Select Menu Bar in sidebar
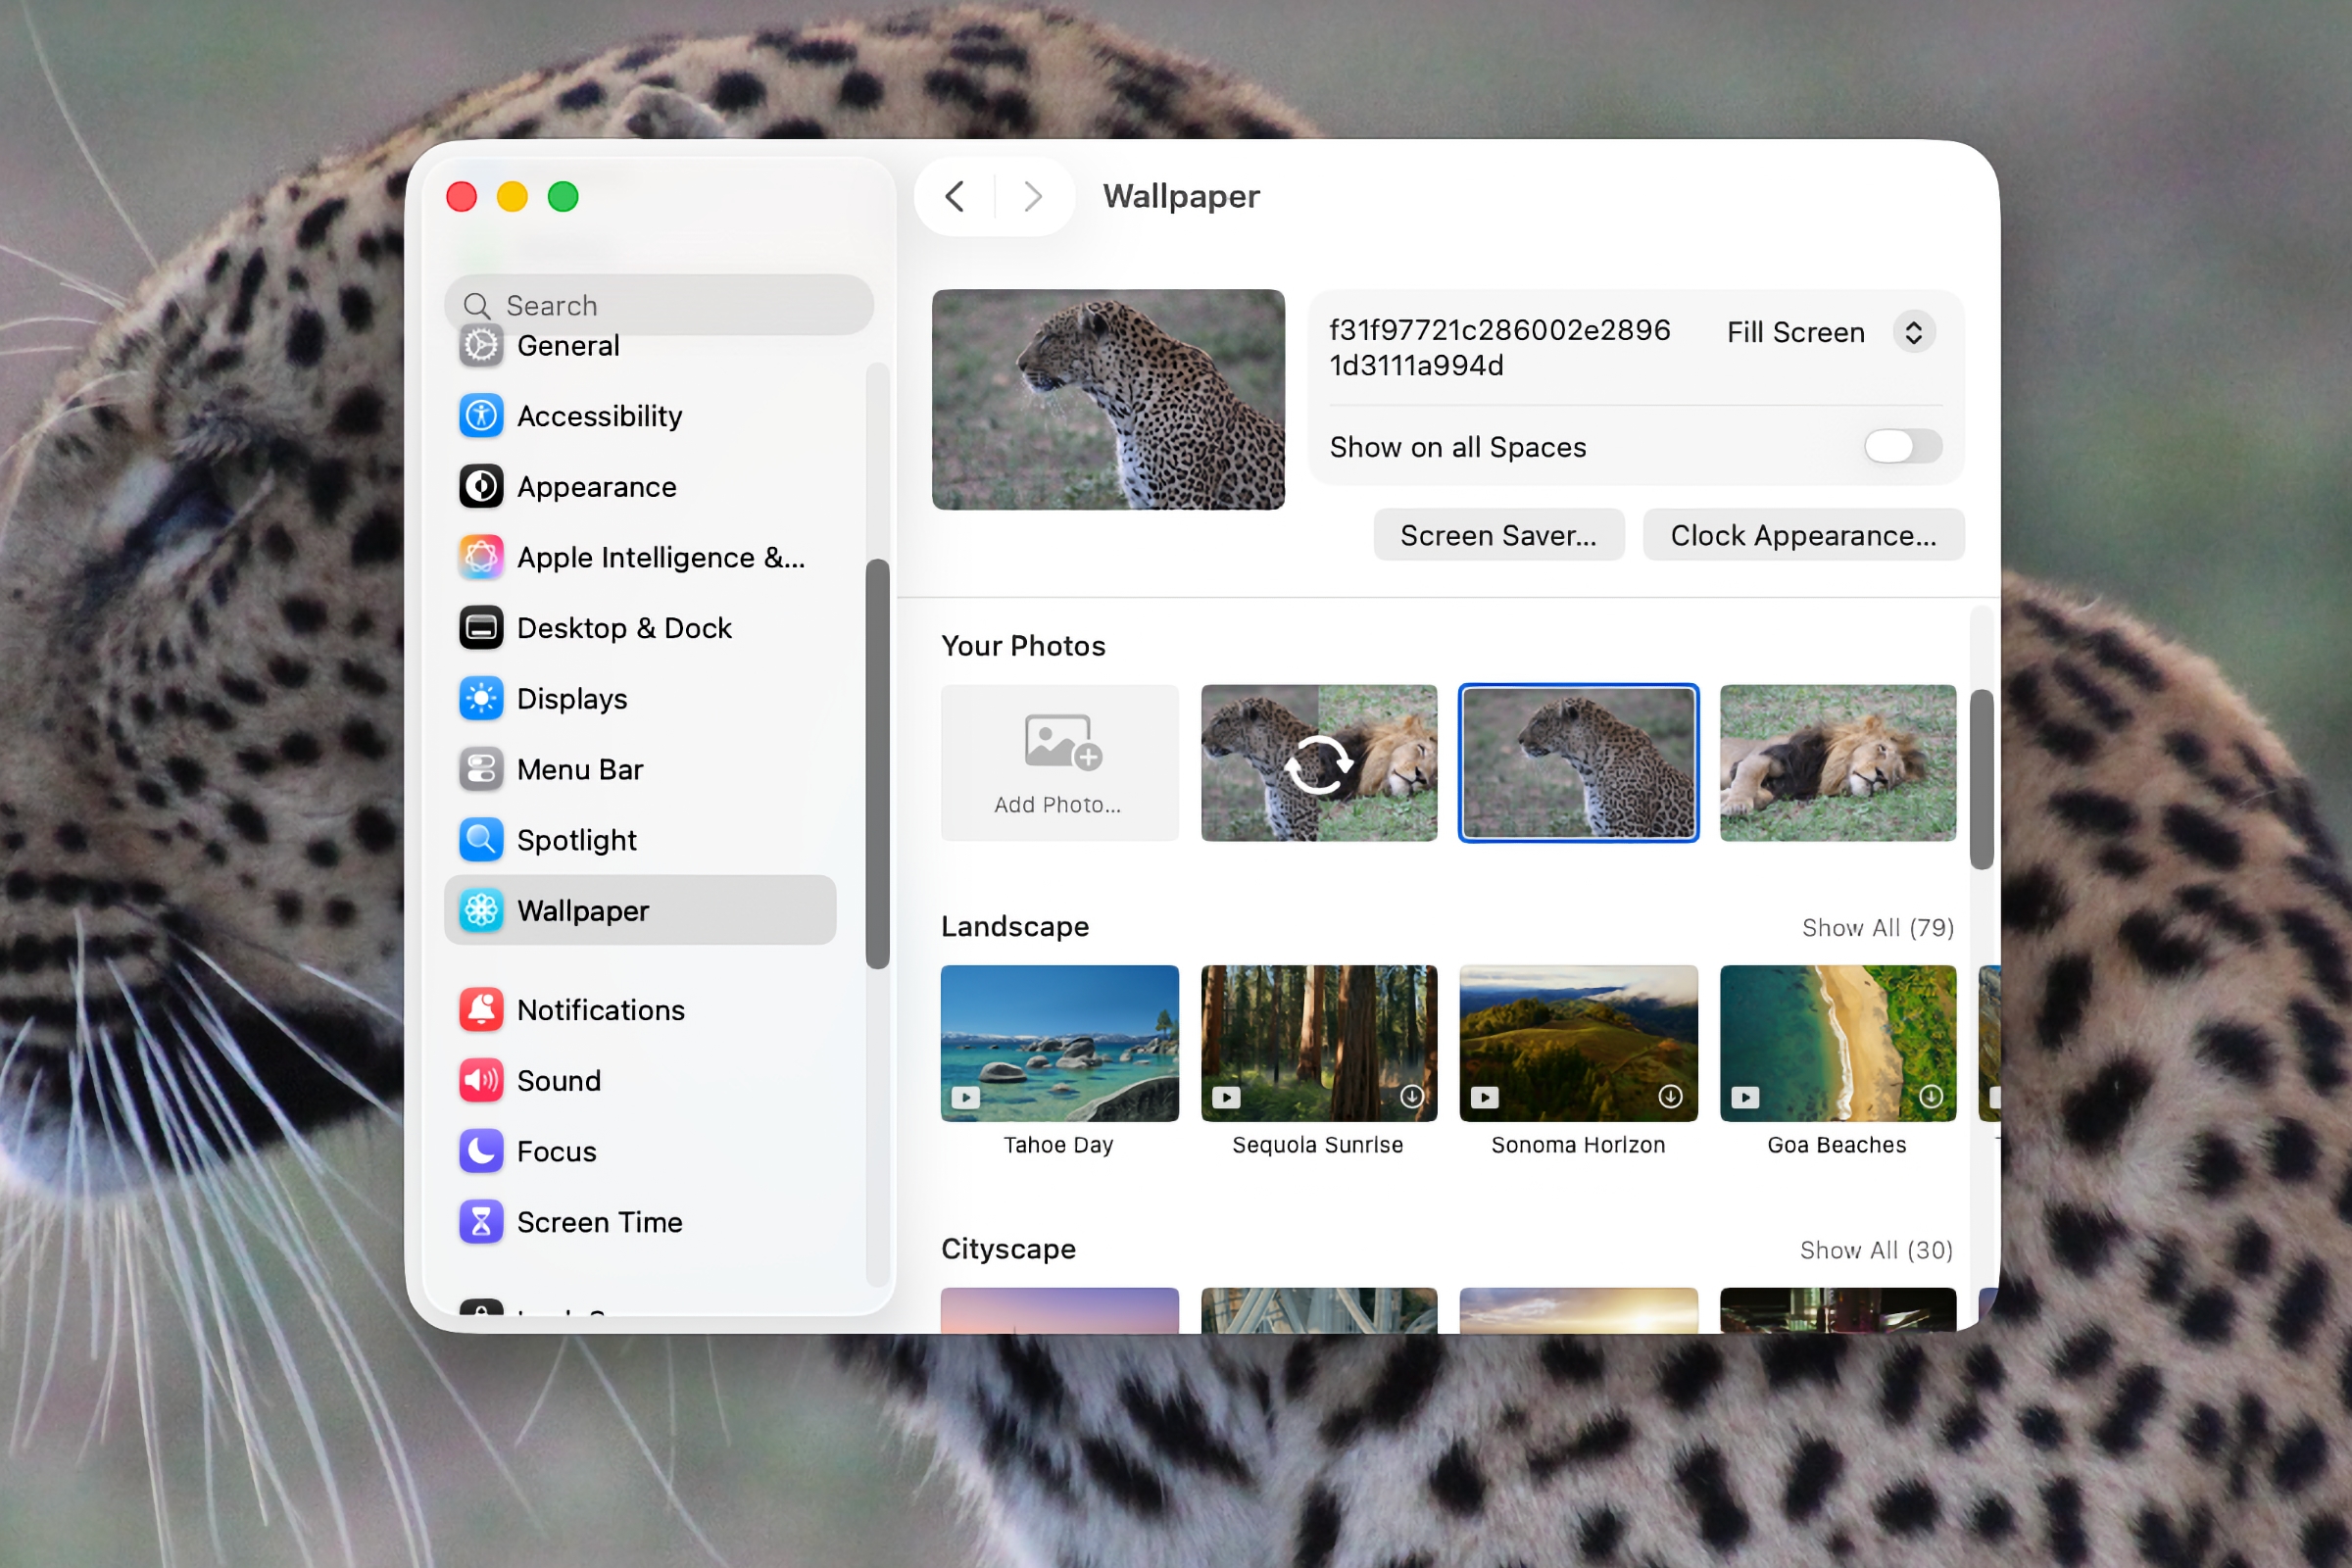Image resolution: width=2352 pixels, height=1568 pixels. click(x=580, y=769)
